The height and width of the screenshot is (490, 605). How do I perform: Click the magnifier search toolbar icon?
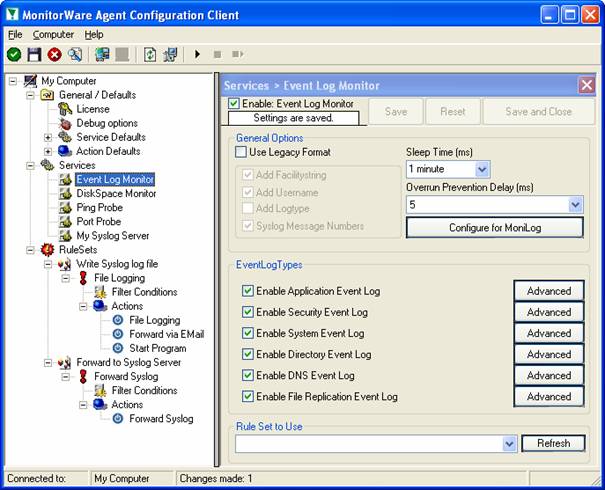pos(75,54)
